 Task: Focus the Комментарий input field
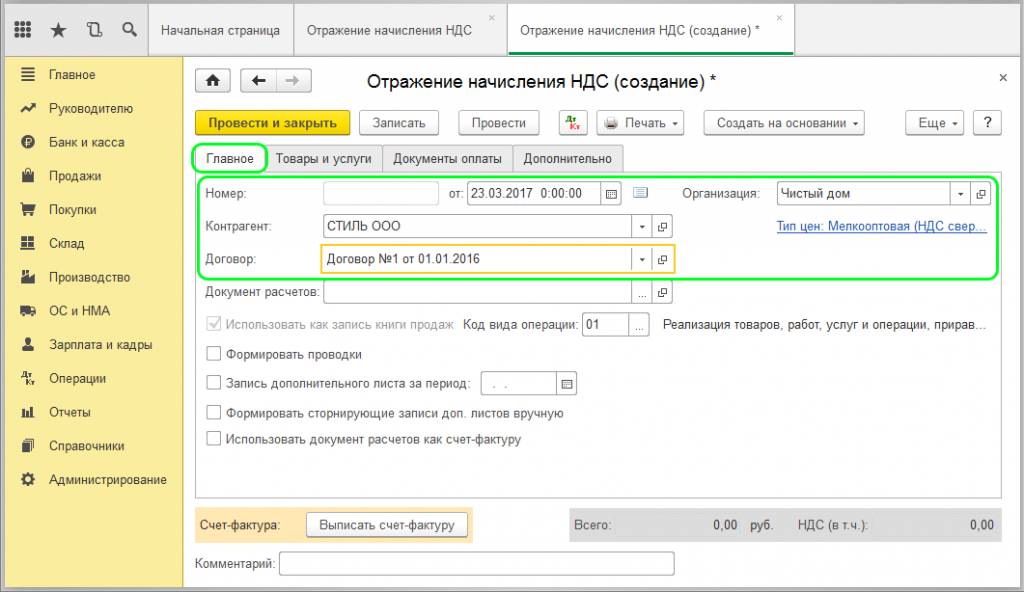477,563
